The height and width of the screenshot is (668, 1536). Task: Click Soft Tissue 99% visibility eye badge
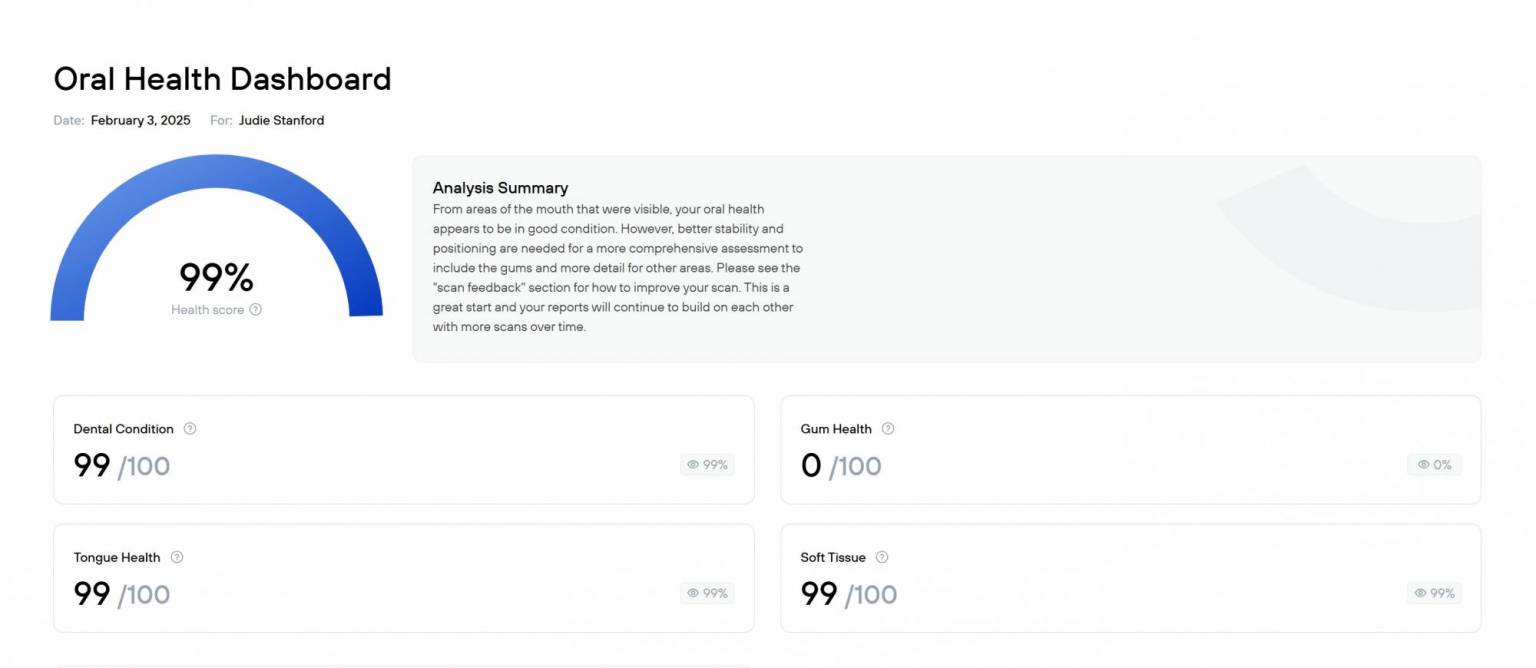point(1434,593)
